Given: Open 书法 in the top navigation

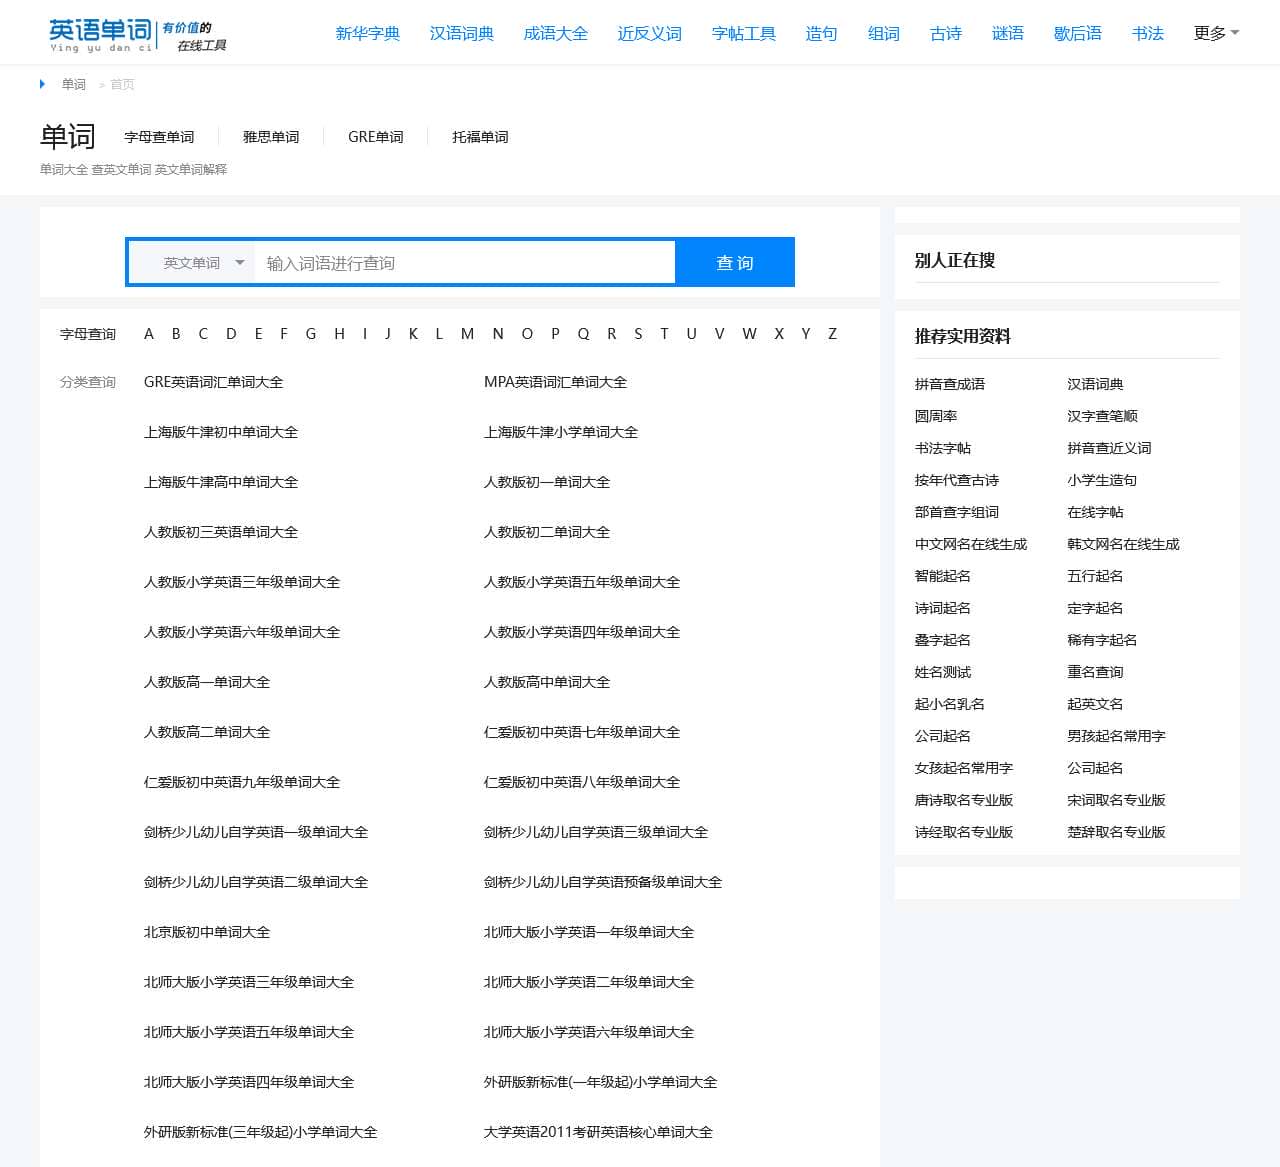Looking at the screenshot, I should (1148, 33).
